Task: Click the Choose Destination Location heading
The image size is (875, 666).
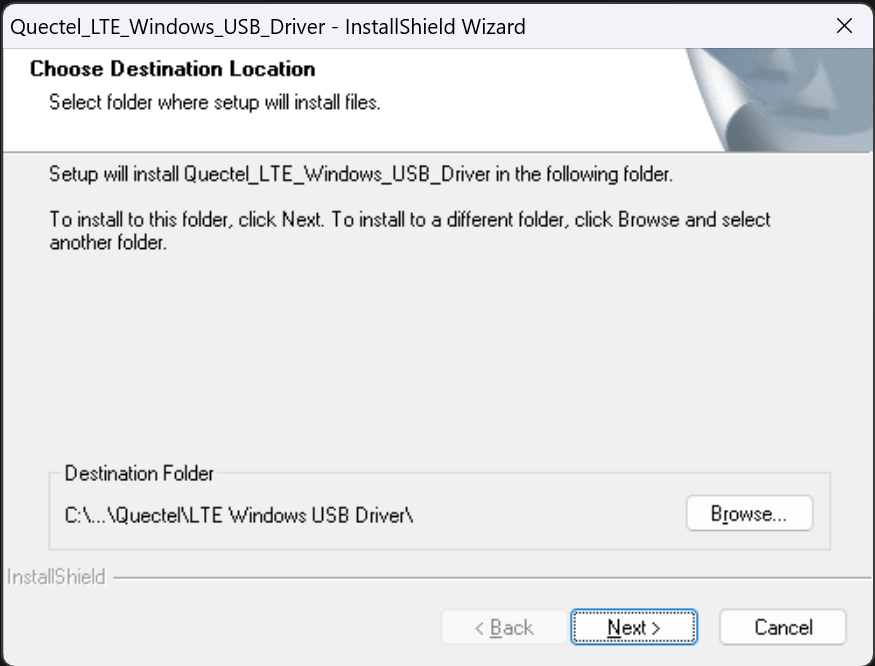Action: [172, 69]
